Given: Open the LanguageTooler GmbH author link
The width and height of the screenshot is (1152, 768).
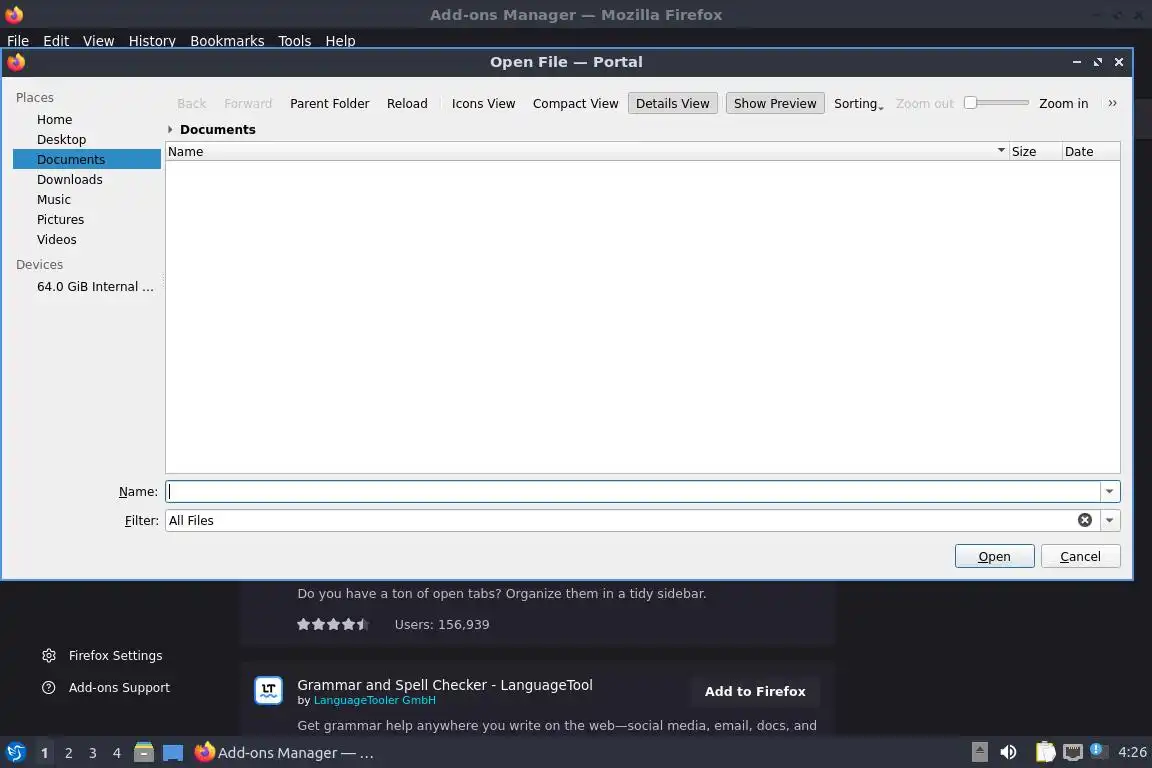Looking at the screenshot, I should (375, 700).
